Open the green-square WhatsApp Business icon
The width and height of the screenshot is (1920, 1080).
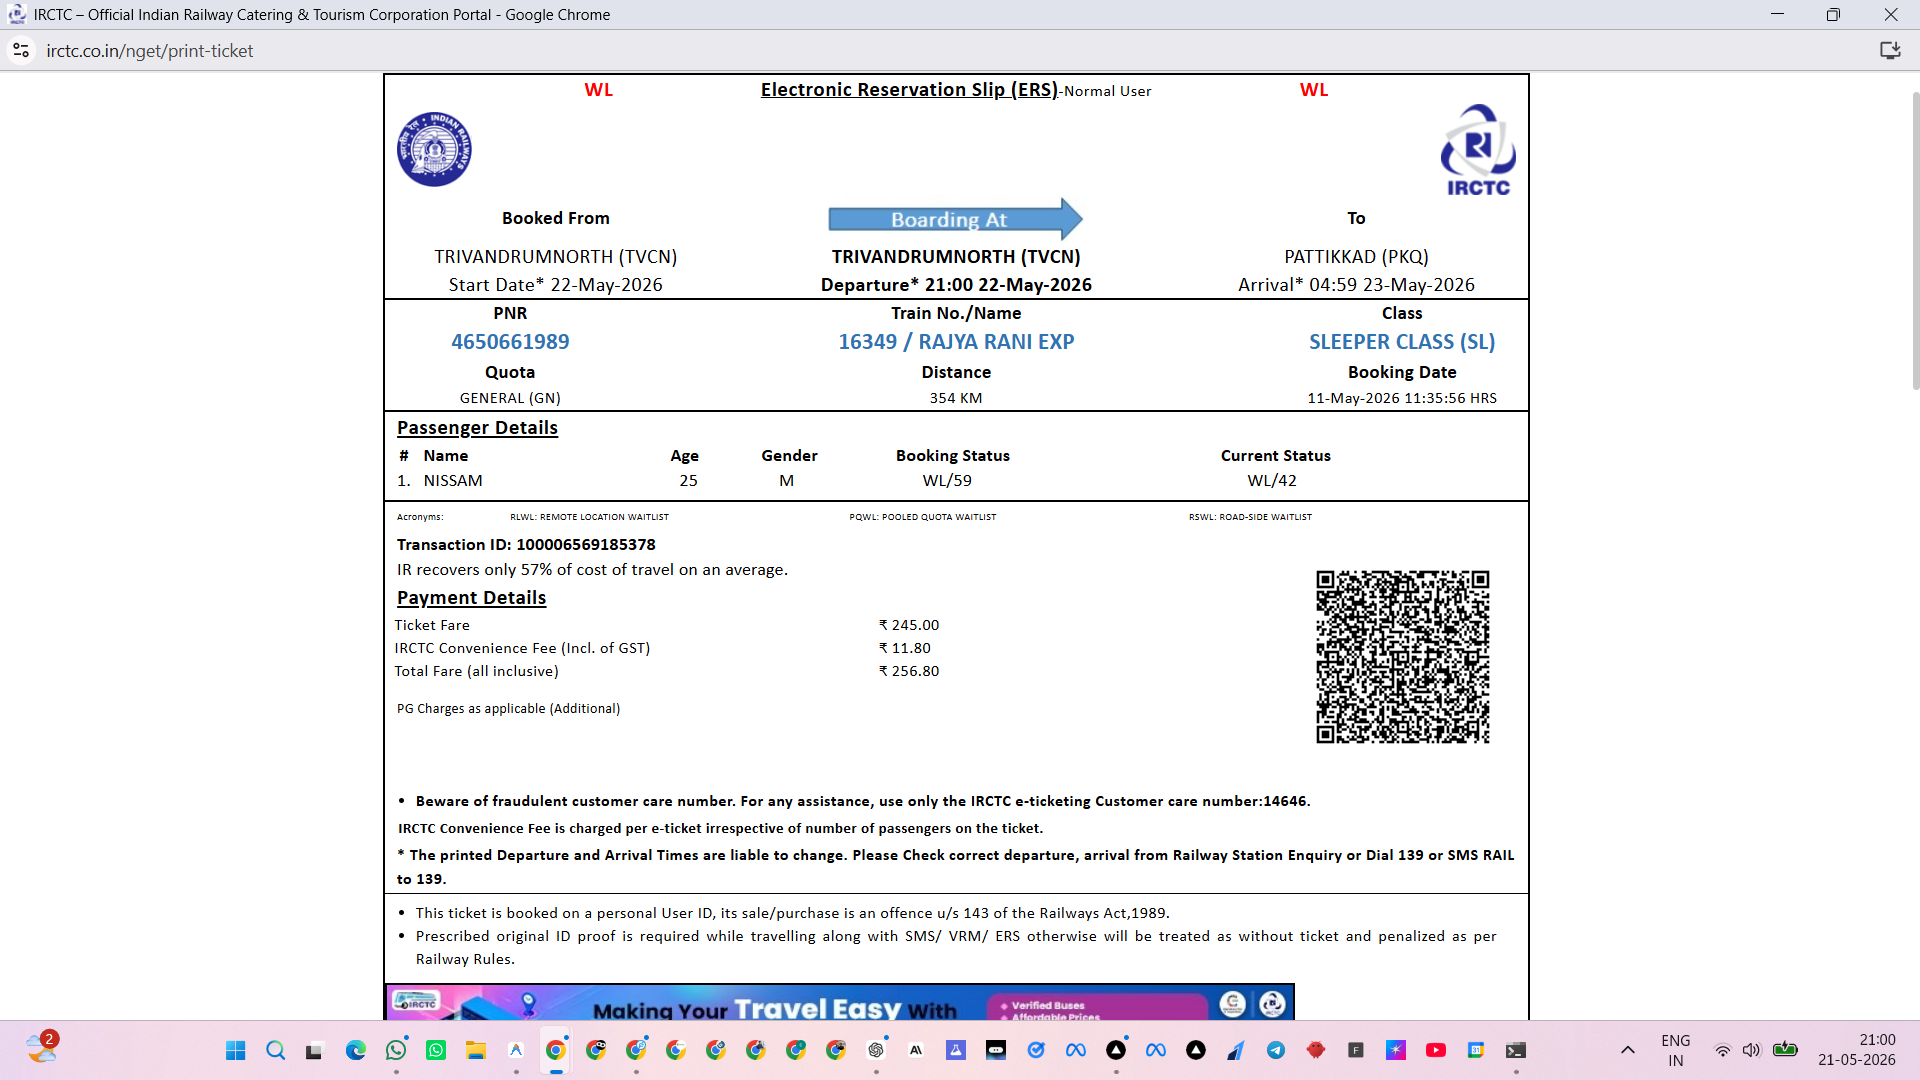tap(436, 1050)
